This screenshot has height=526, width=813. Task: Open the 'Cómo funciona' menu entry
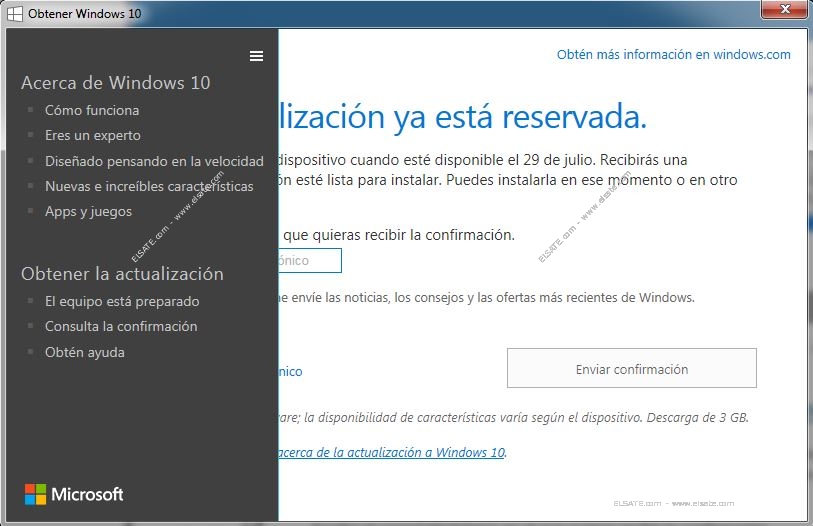click(92, 110)
